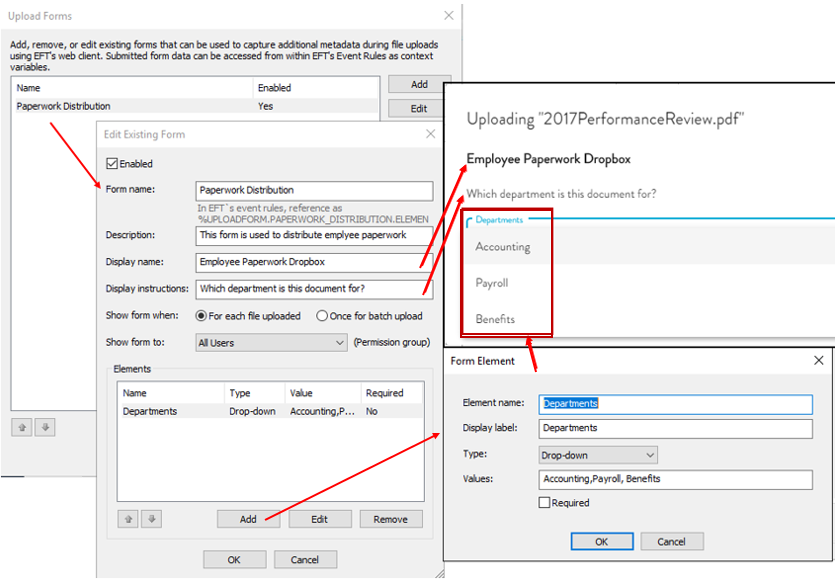Click the move-up arrow below Elements list

click(129, 519)
